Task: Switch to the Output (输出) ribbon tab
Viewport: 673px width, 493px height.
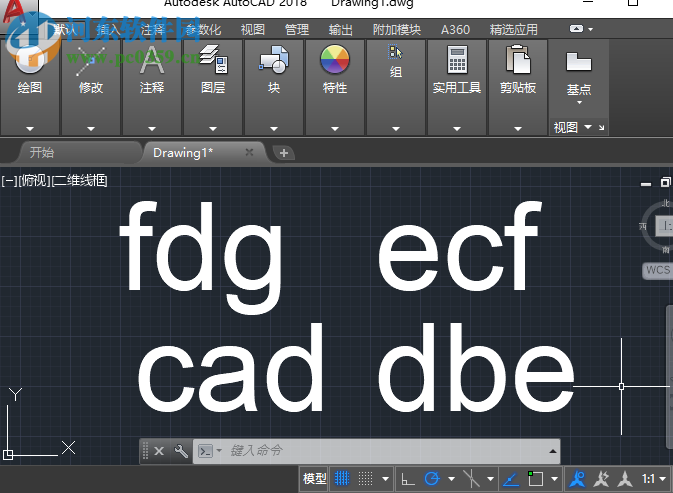Action: click(340, 30)
